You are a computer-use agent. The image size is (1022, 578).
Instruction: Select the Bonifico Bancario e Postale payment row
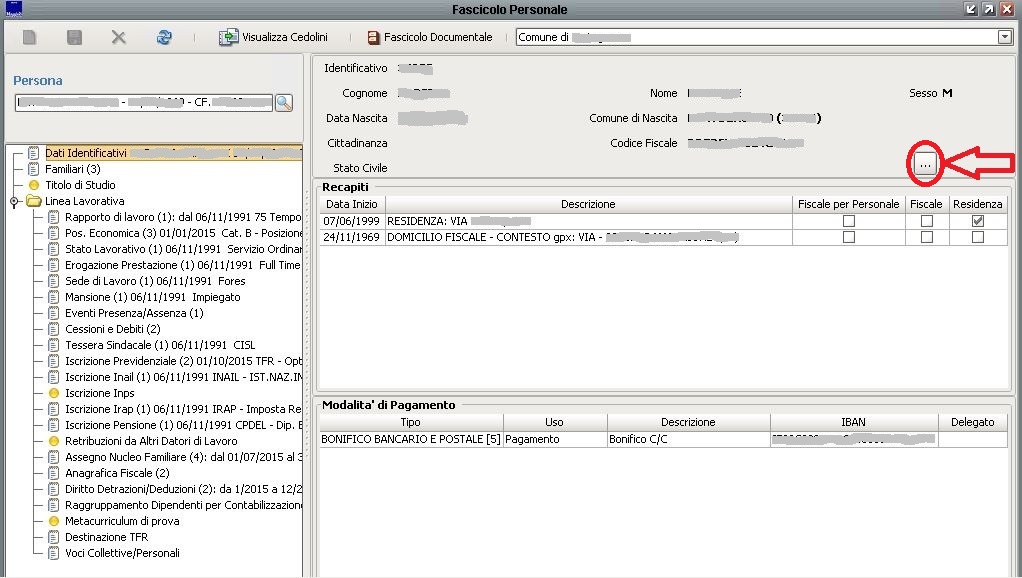pos(410,439)
